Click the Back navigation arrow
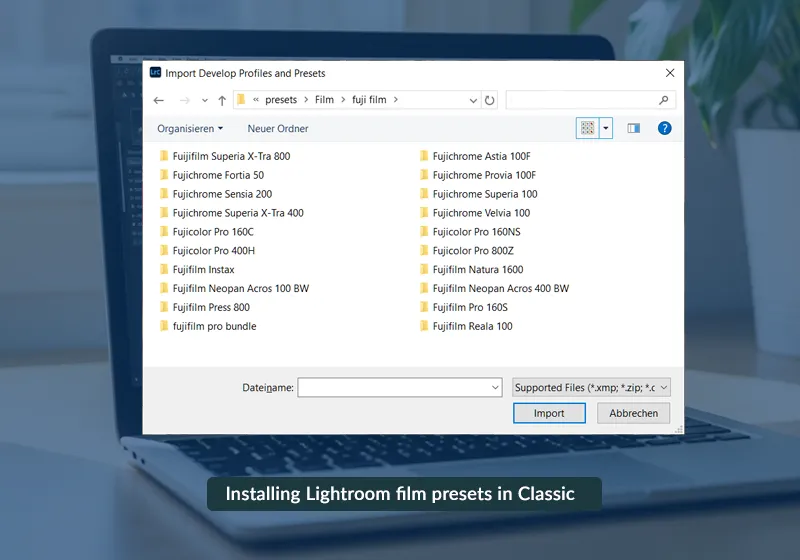The image size is (800, 560). pos(159,100)
